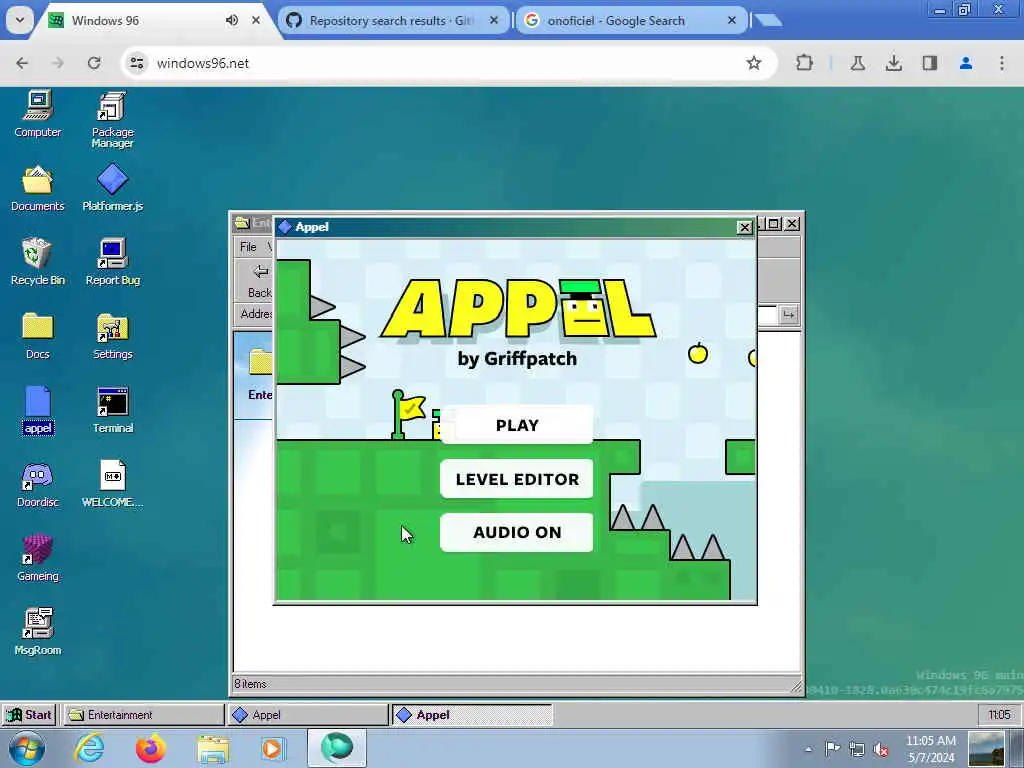Click the Windows 96 tray clock
Viewport: 1024px width, 768px height.
tap(999, 714)
